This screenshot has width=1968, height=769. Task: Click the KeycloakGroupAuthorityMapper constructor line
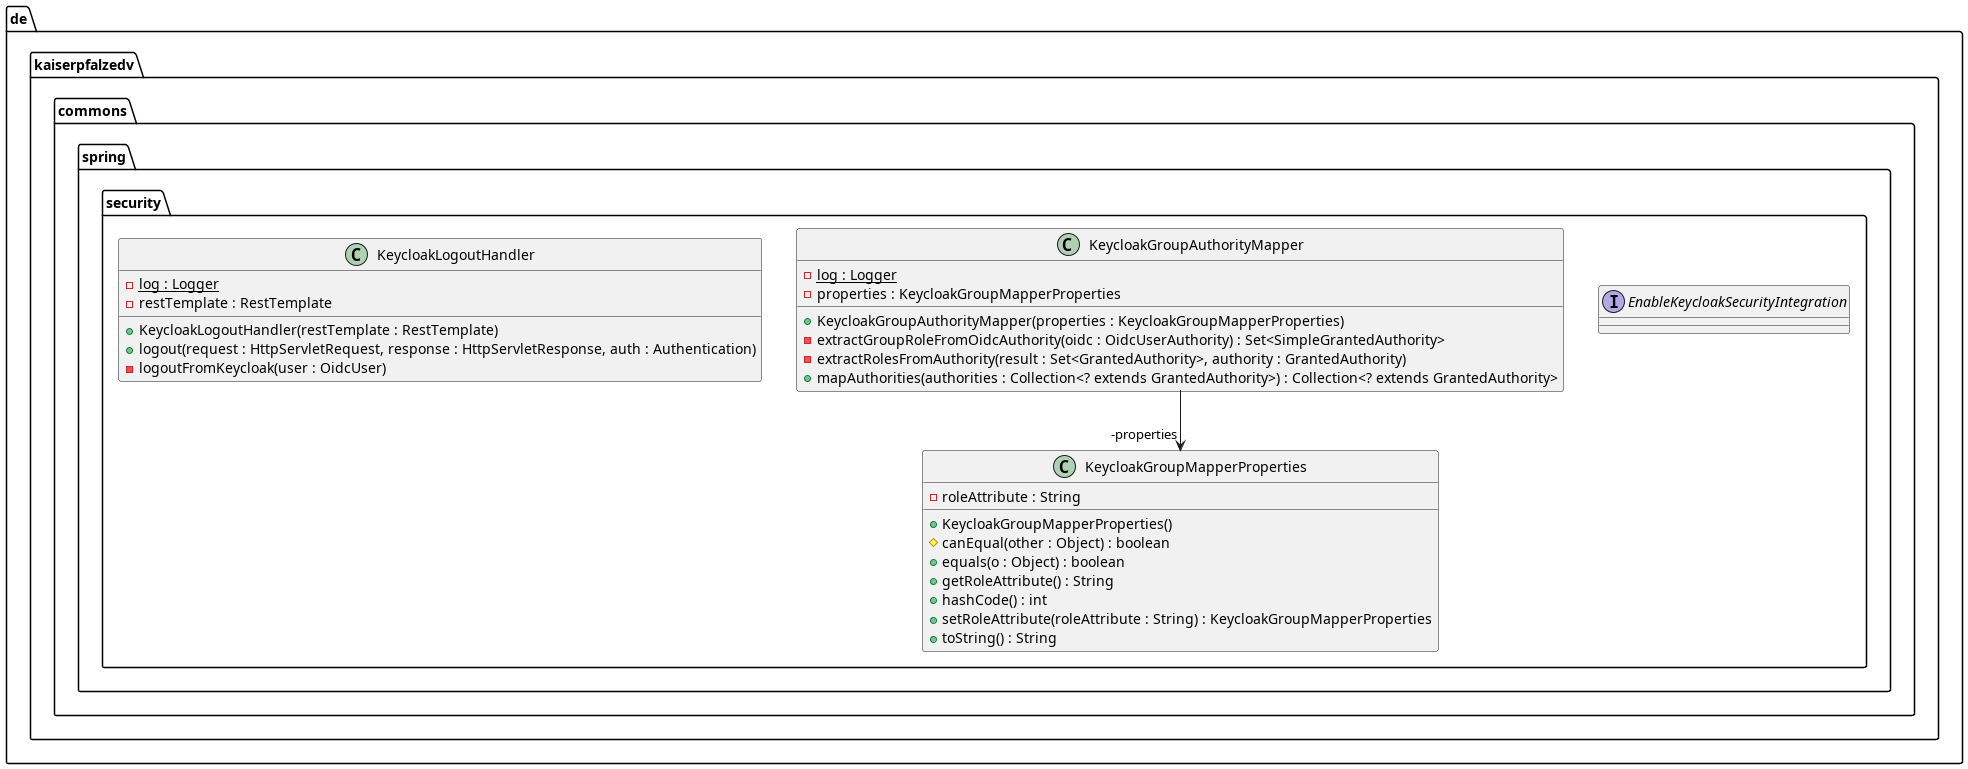pyautogui.click(x=1080, y=322)
